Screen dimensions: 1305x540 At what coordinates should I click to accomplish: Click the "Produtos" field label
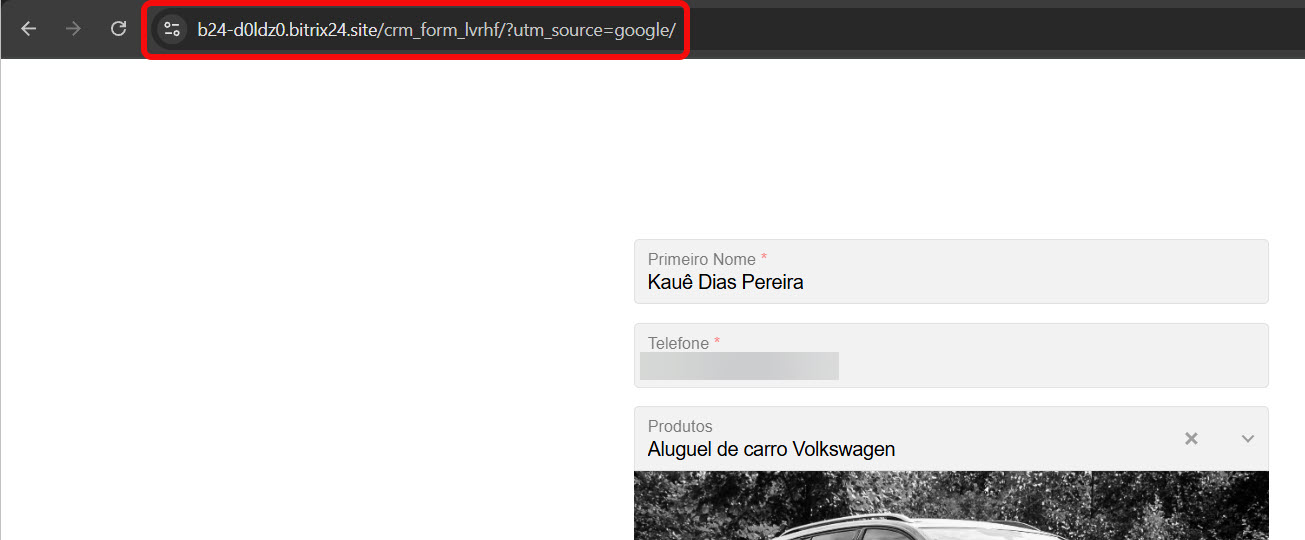point(680,426)
